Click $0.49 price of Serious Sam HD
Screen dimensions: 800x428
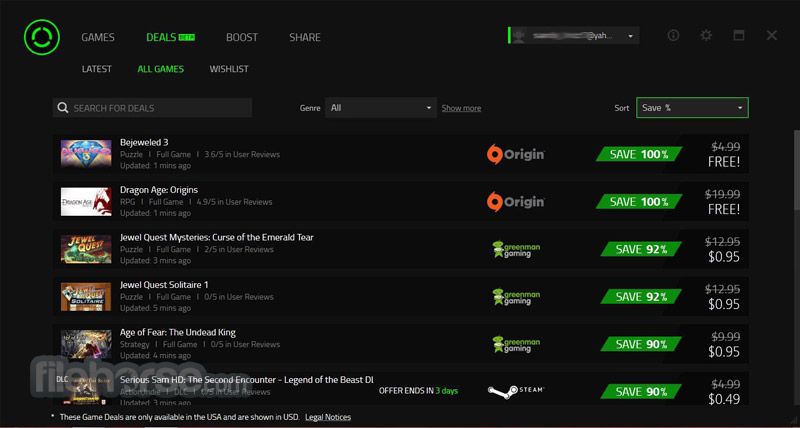point(724,399)
